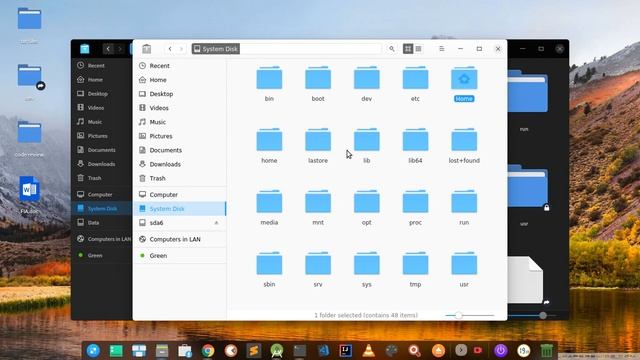Open Computer in light sidebar
The width and height of the screenshot is (640, 360).
(180, 195)
